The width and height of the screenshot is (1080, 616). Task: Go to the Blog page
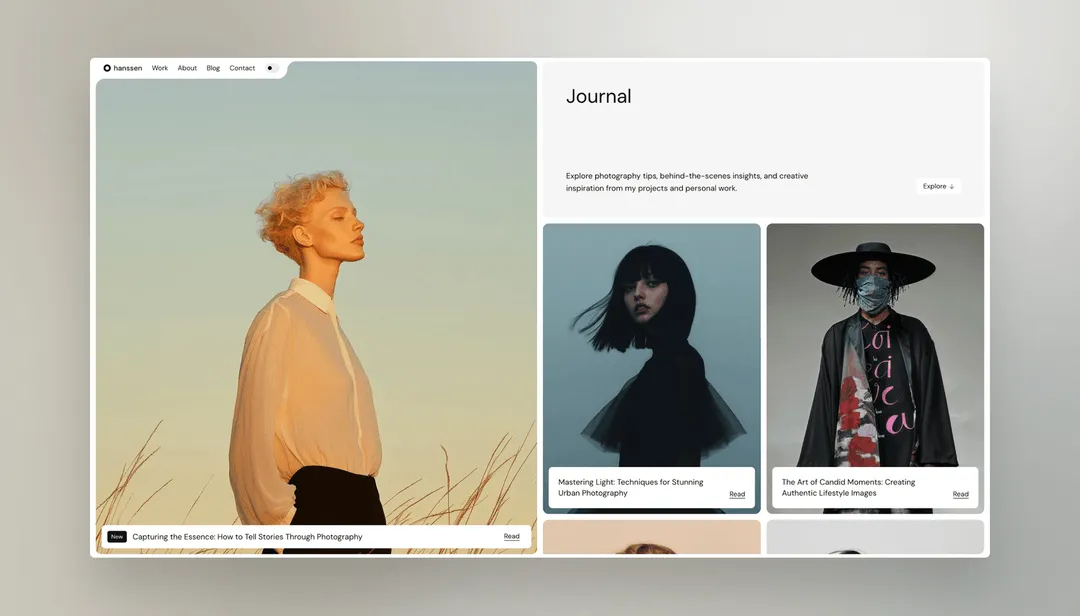pyautogui.click(x=214, y=68)
